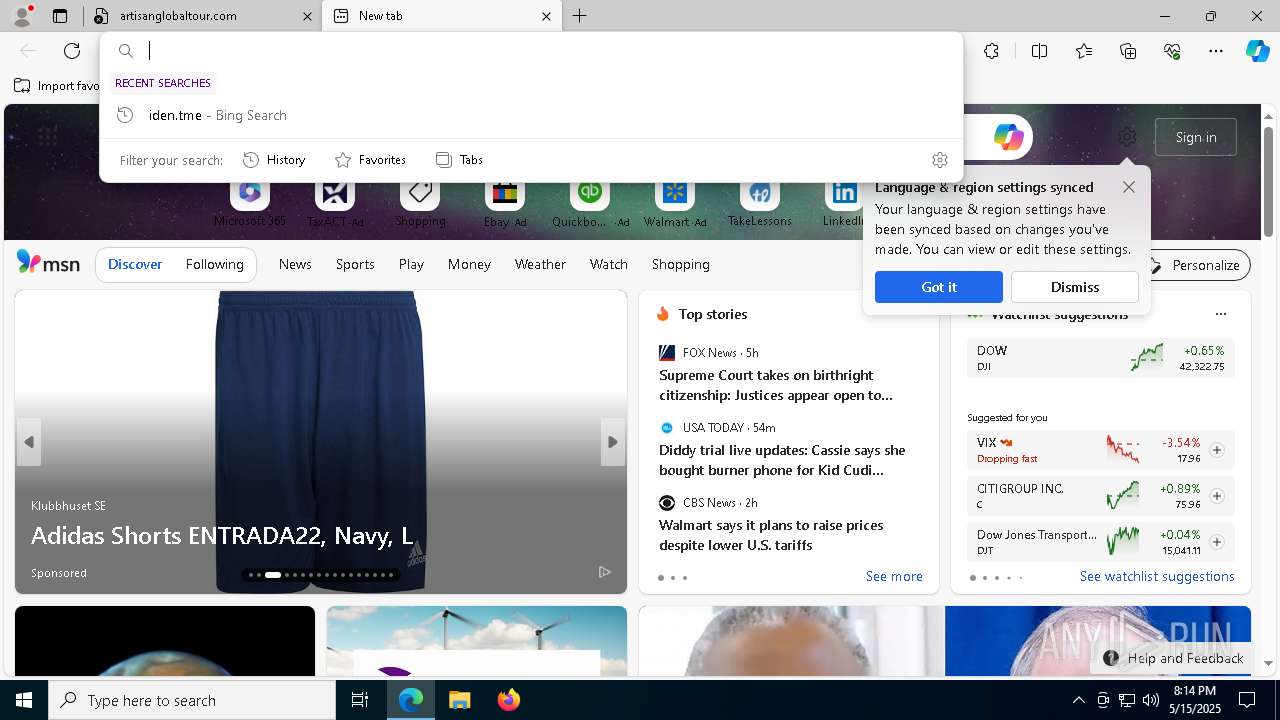Open the DOW index row

[1100, 358]
